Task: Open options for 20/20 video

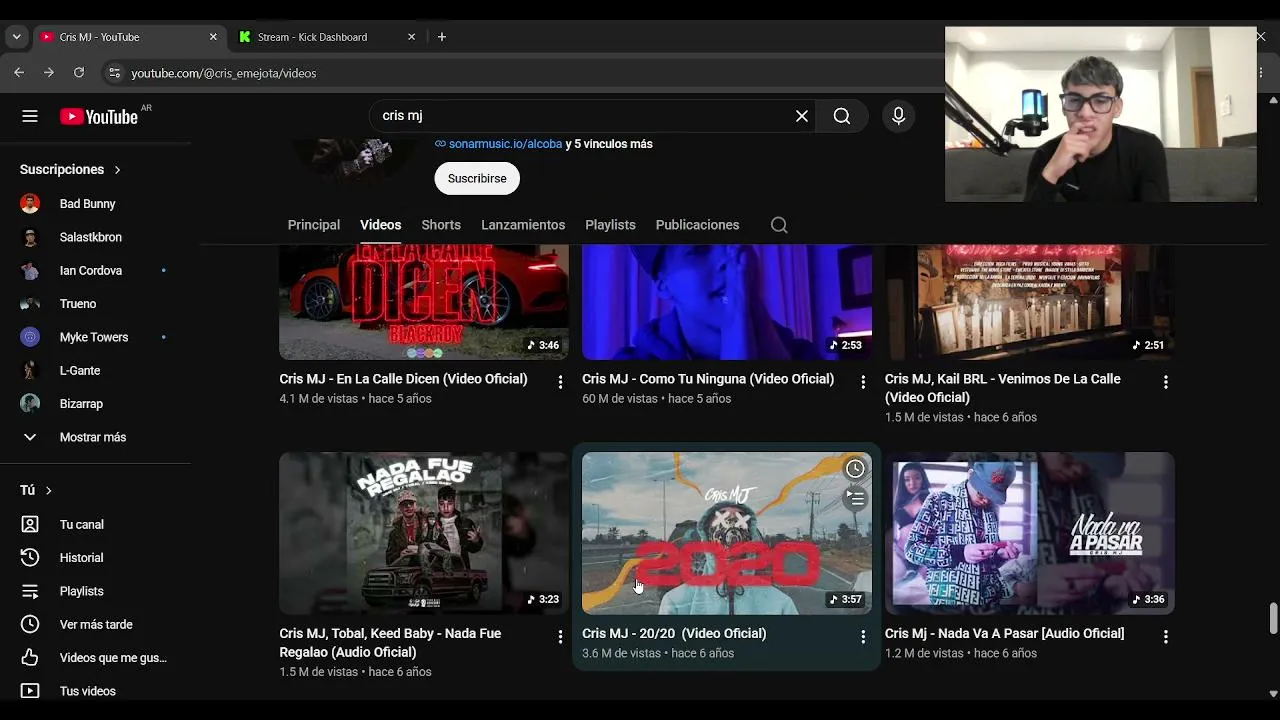Action: pos(863,636)
